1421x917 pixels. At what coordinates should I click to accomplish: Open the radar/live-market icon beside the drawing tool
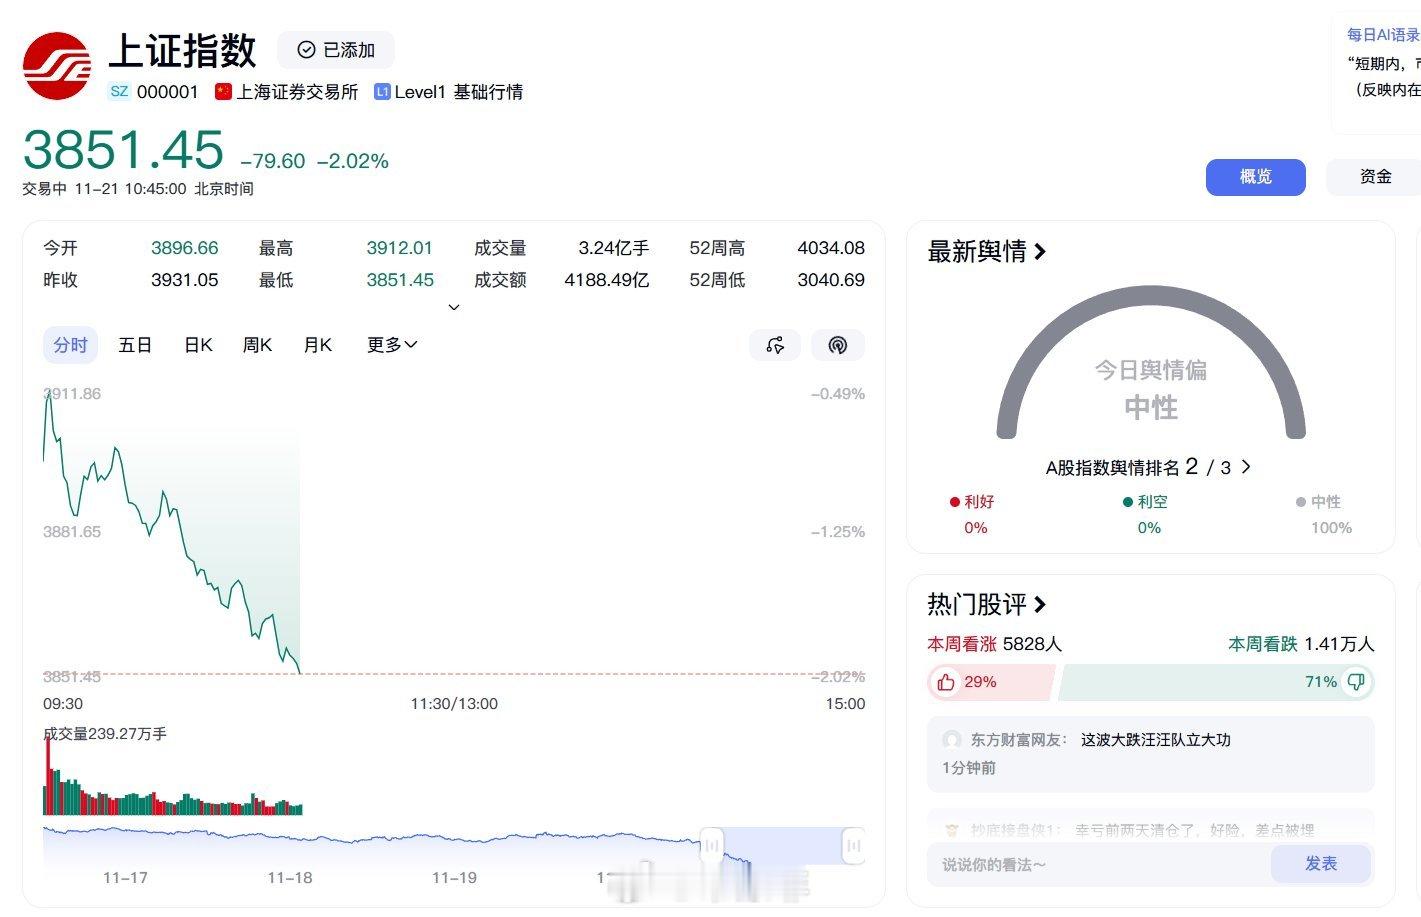point(838,345)
